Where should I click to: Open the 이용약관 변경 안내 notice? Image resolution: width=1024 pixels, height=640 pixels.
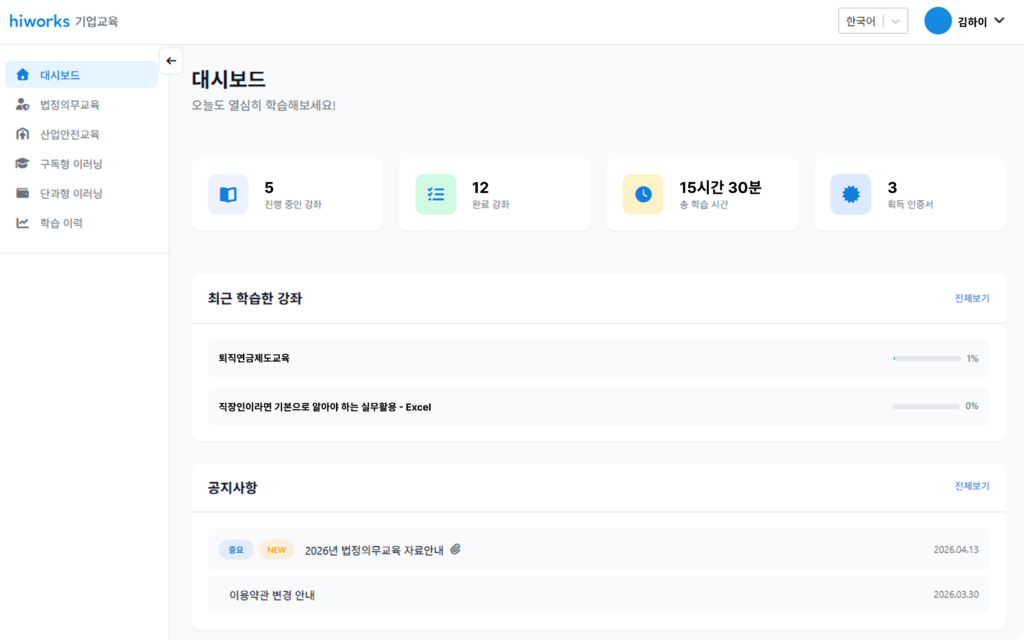coord(272,595)
